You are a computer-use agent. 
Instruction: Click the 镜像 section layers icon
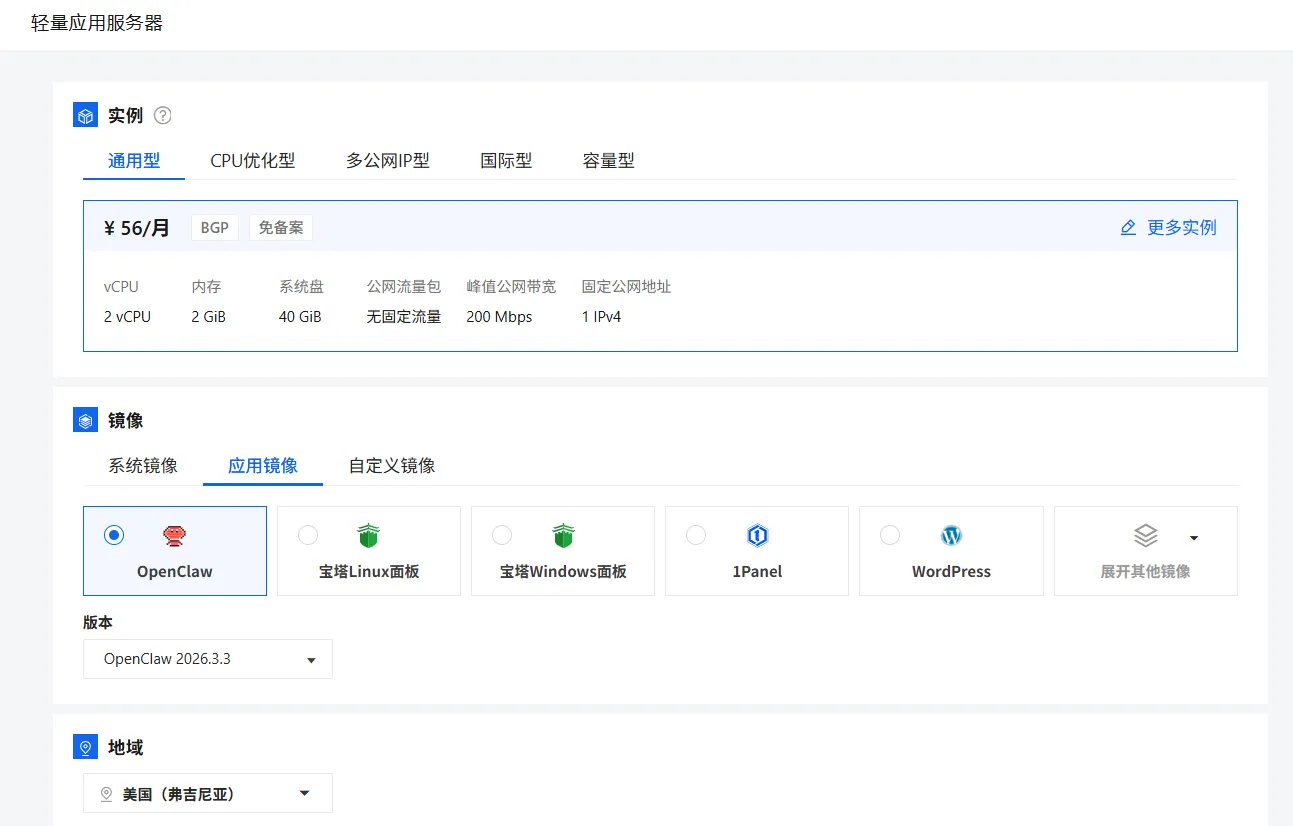tap(86, 420)
